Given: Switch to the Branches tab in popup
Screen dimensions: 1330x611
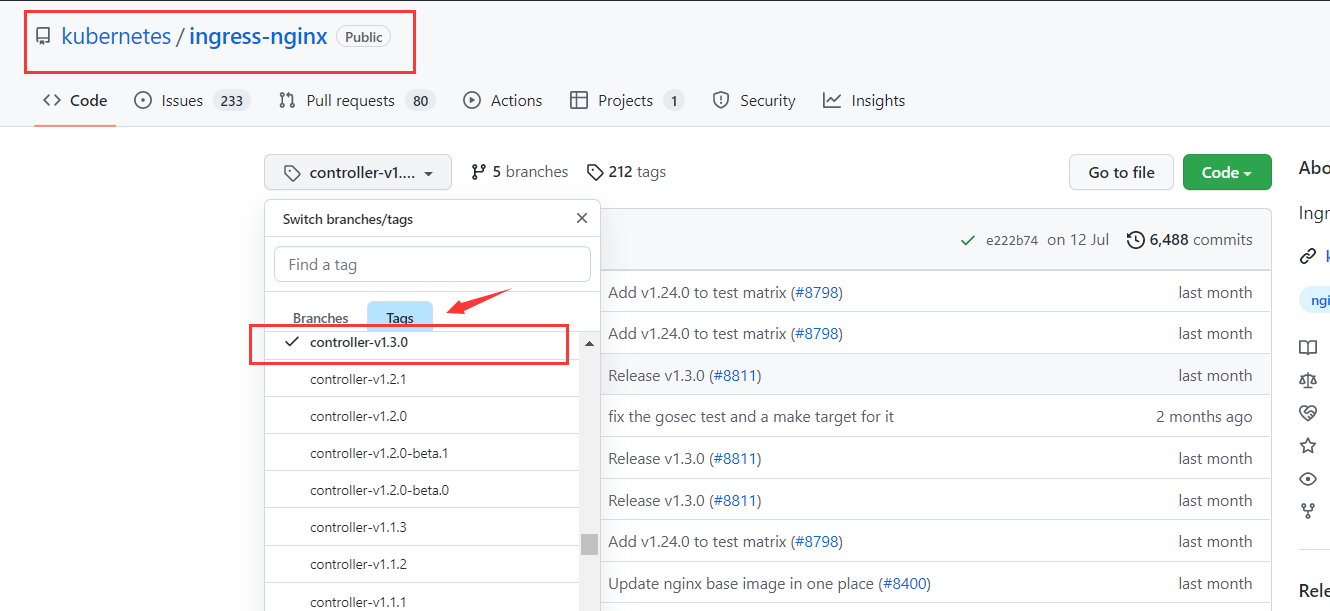Looking at the screenshot, I should pos(321,318).
